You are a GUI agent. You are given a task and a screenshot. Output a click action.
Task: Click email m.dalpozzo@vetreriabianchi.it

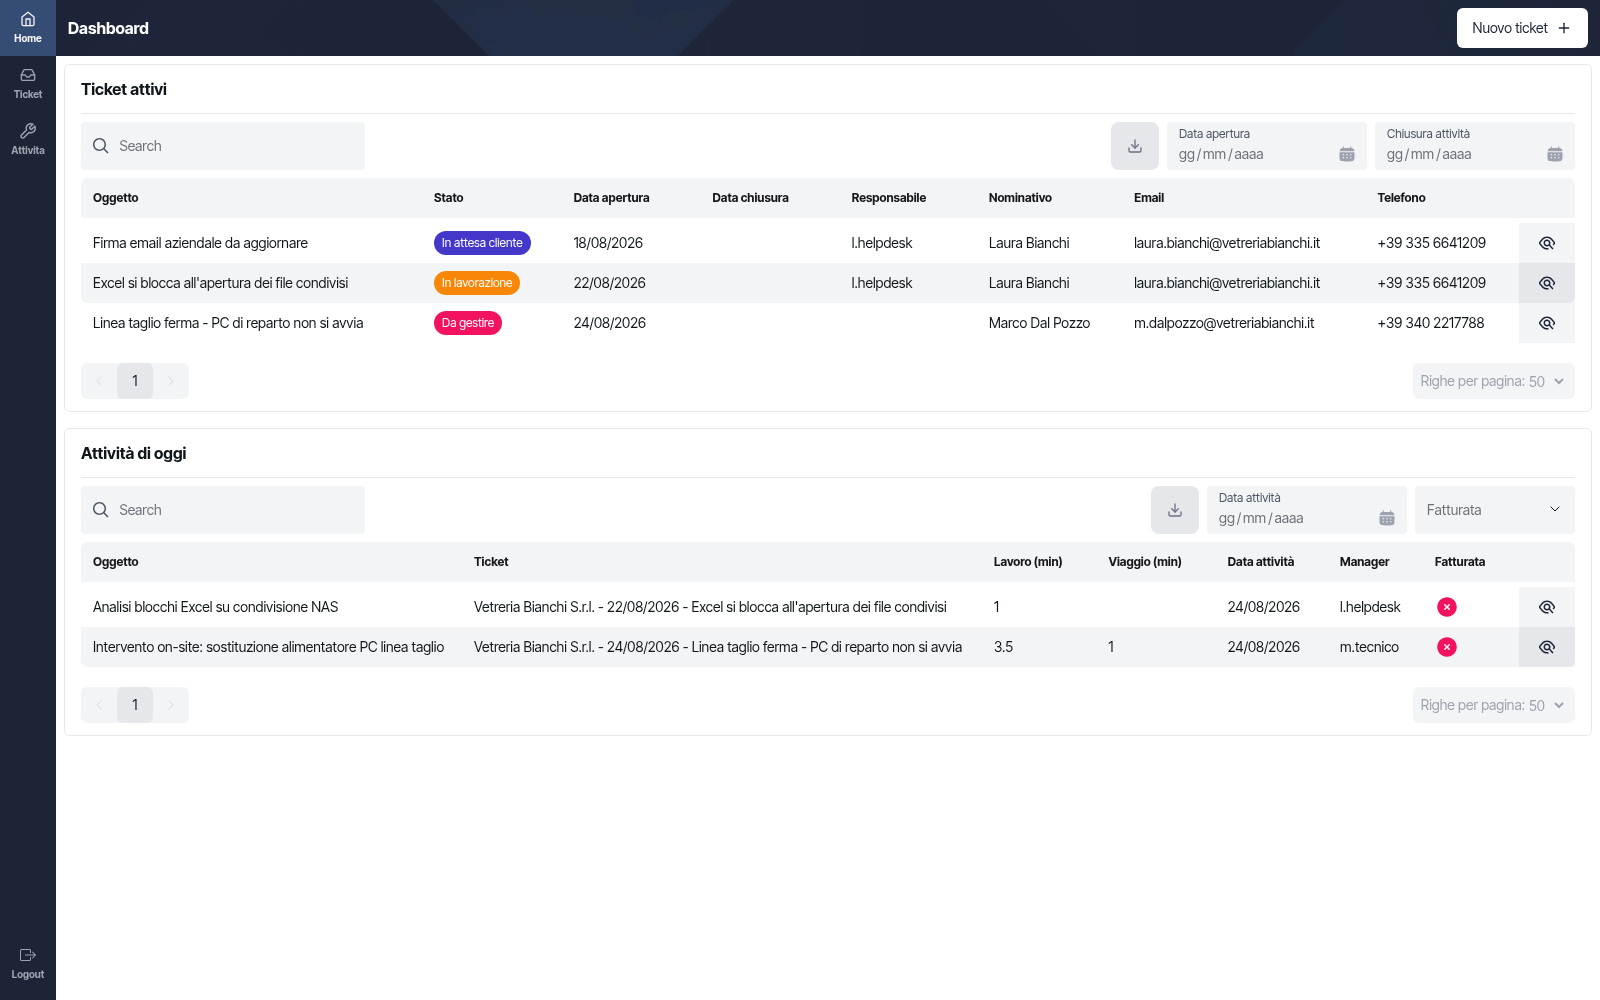click(x=1224, y=323)
